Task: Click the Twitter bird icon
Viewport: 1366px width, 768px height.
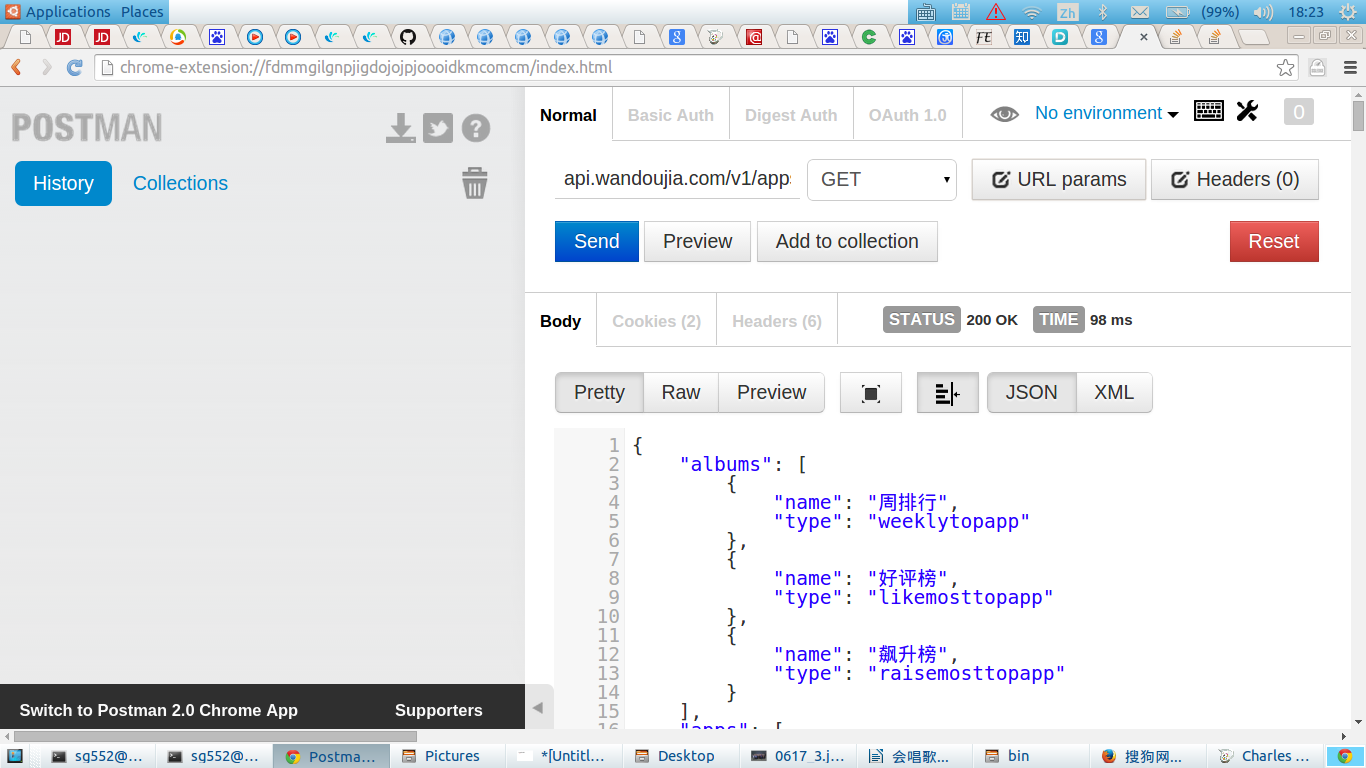Action: [x=438, y=128]
